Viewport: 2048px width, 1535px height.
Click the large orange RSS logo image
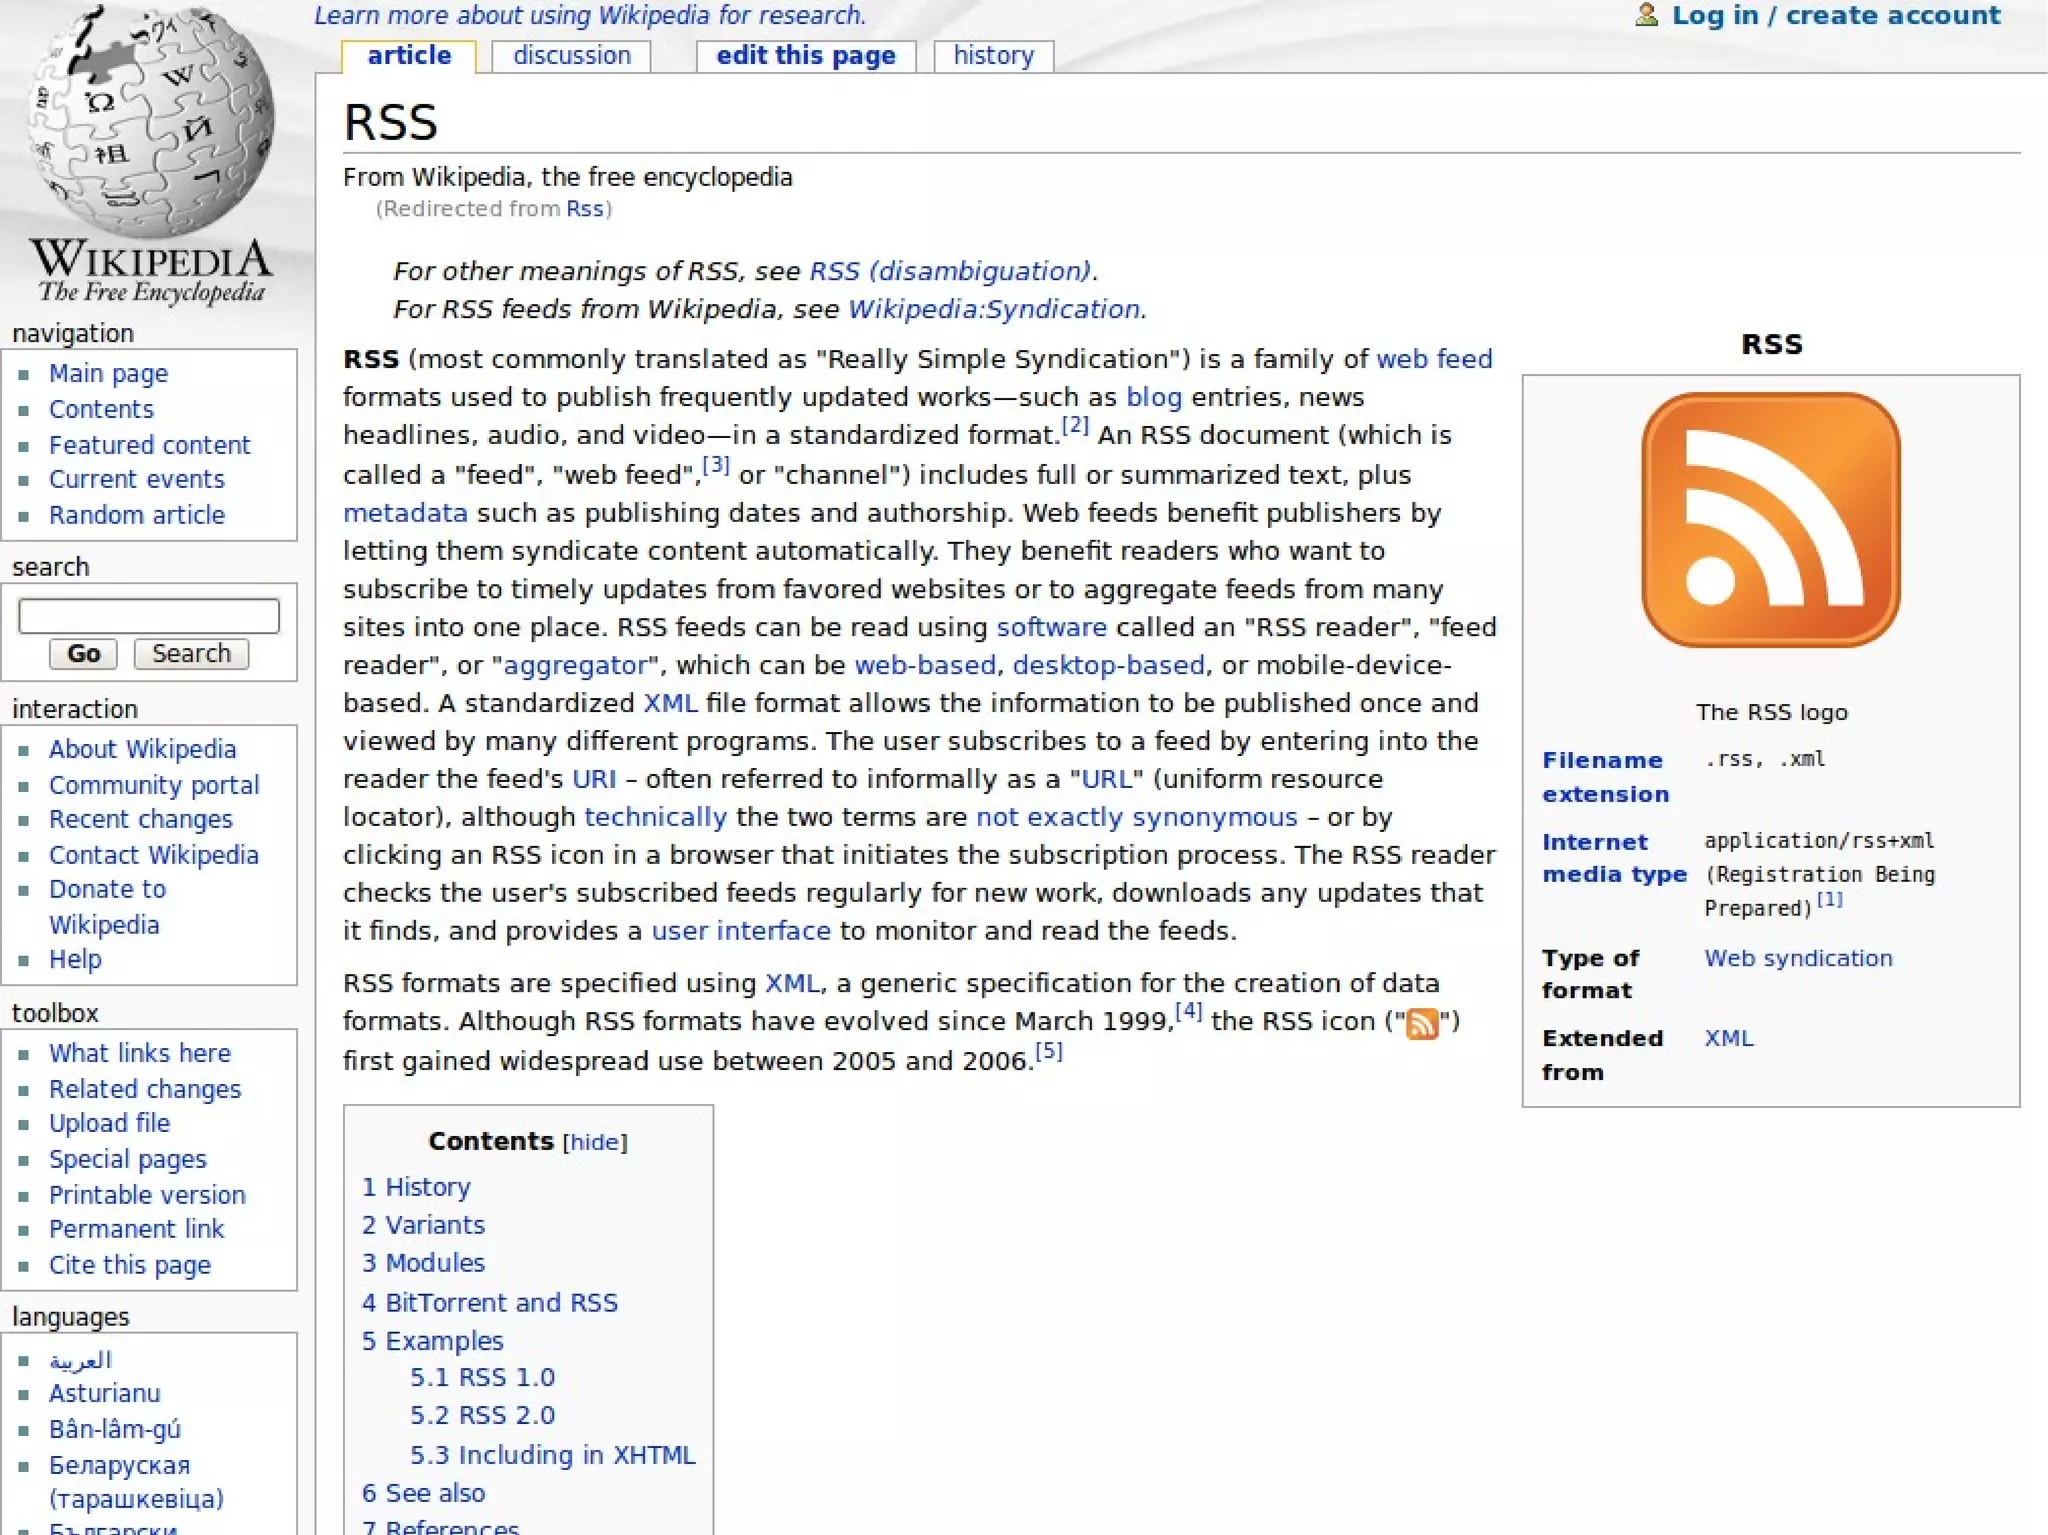(1770, 520)
